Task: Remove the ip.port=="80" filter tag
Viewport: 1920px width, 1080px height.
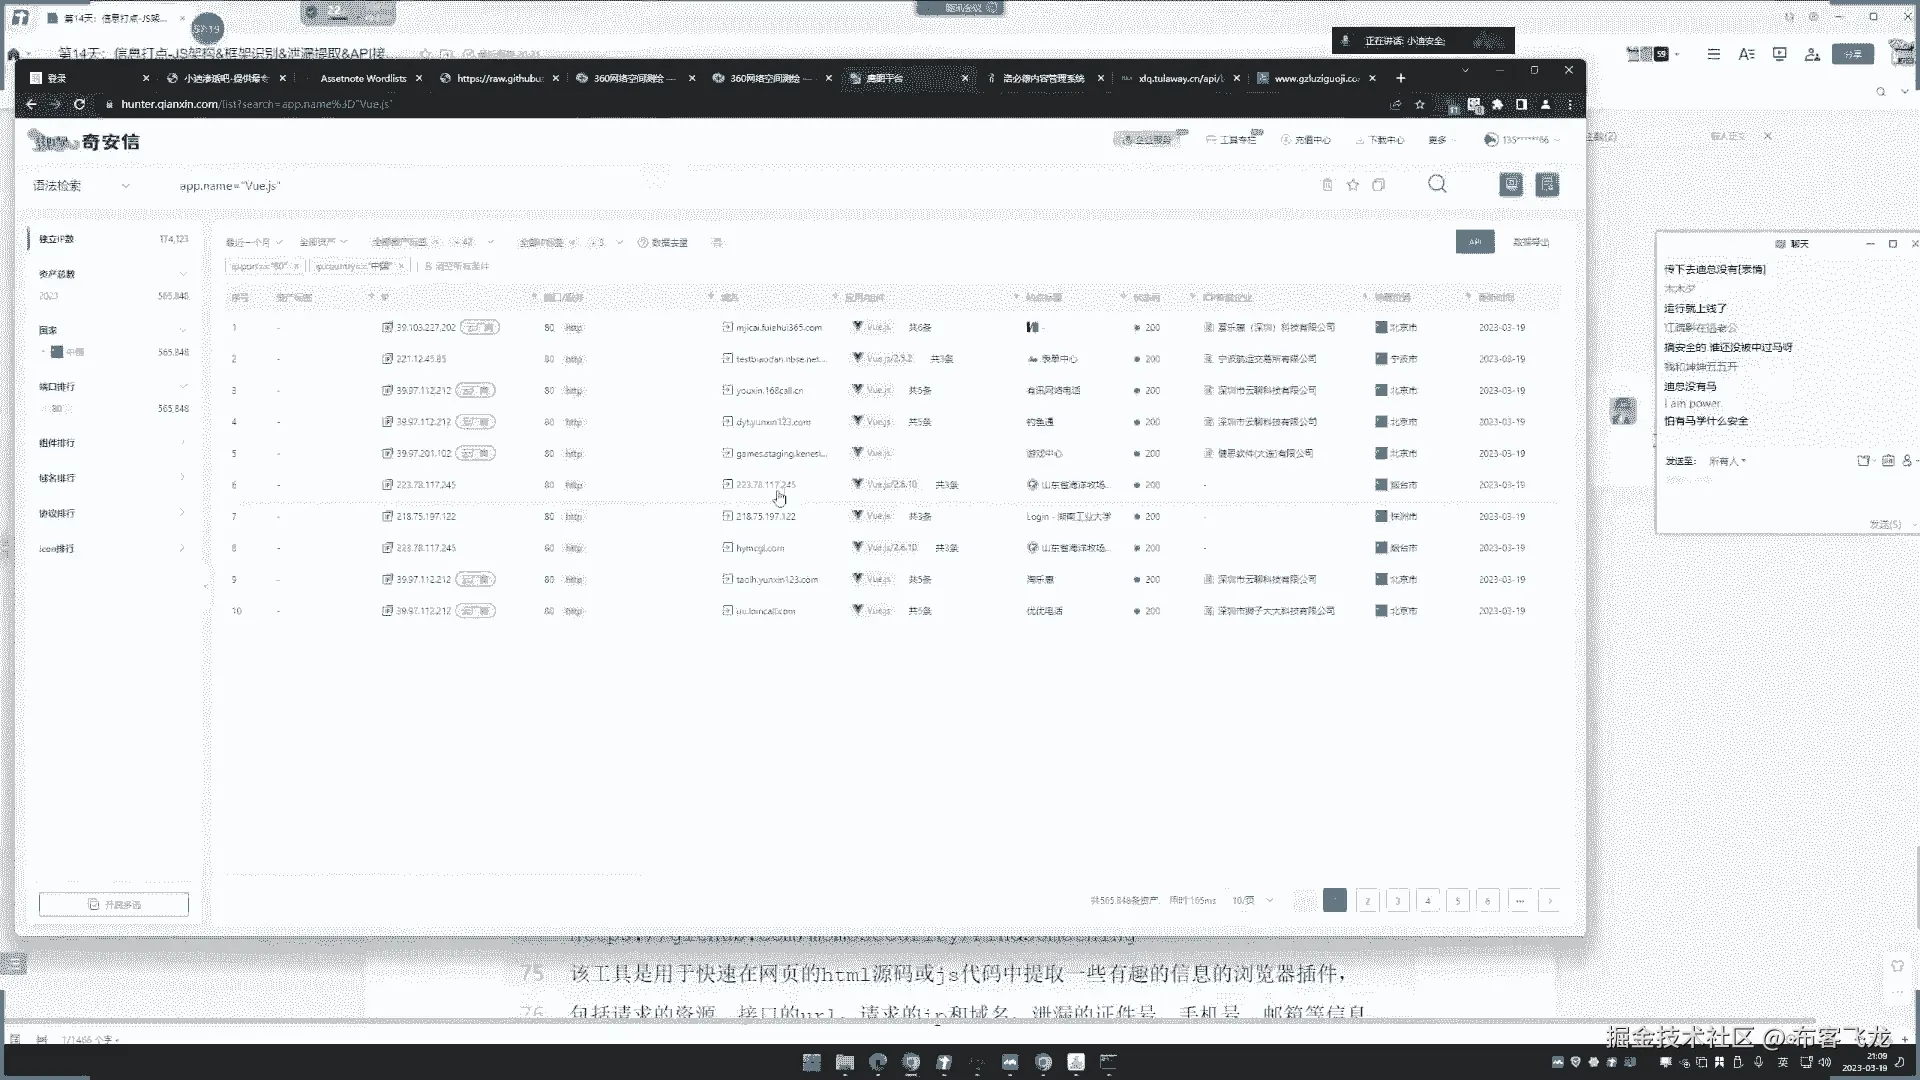Action: click(296, 266)
